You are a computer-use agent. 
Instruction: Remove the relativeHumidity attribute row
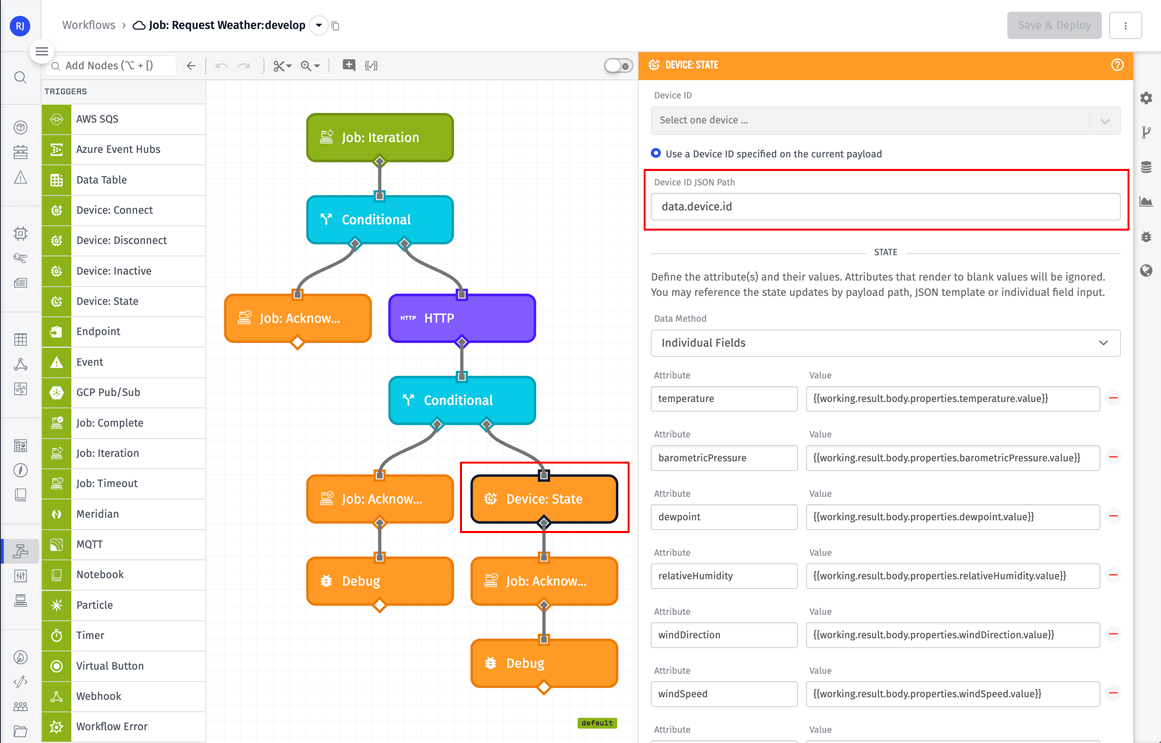(x=1113, y=576)
